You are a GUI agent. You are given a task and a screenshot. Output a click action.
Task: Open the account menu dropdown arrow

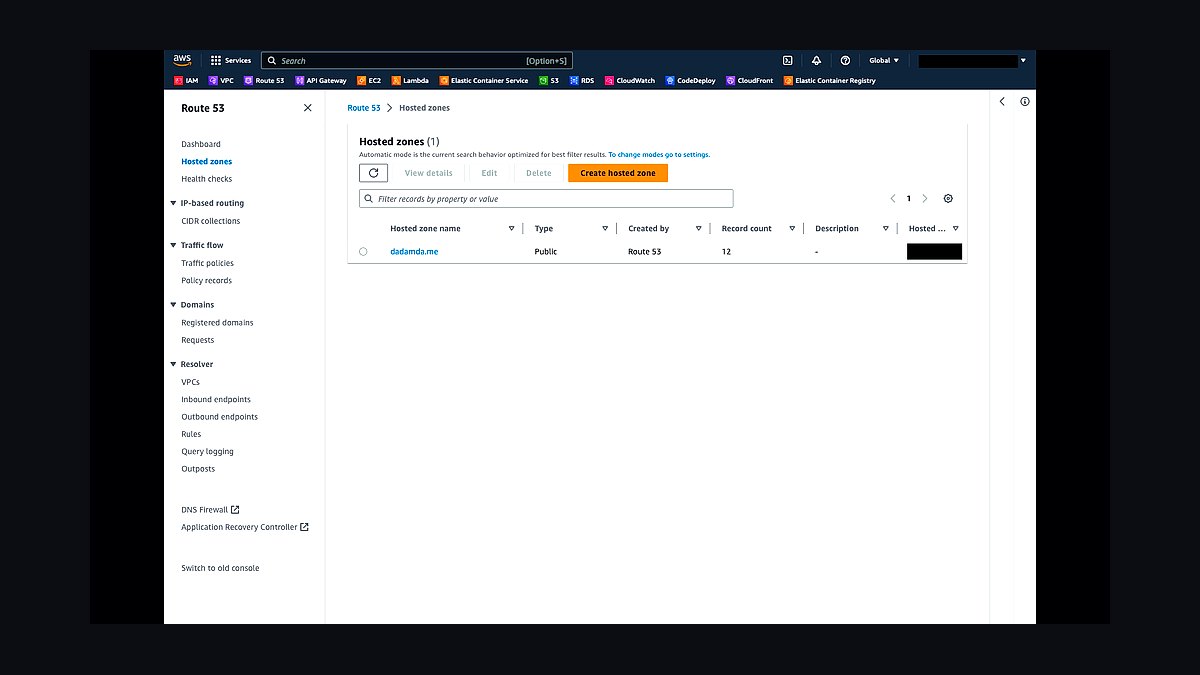[x=1023, y=61]
